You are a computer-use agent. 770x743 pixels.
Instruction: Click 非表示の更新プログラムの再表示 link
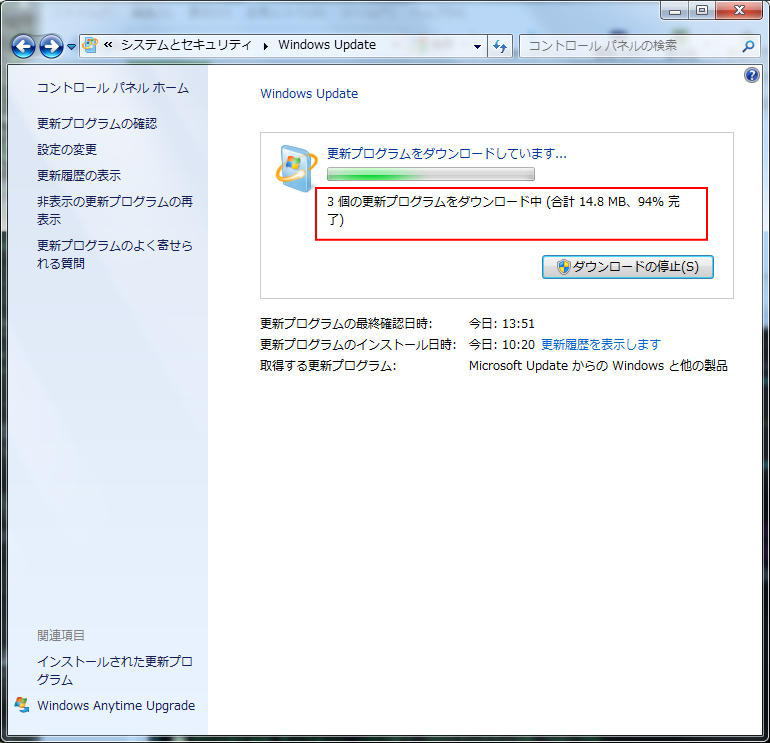(115, 210)
